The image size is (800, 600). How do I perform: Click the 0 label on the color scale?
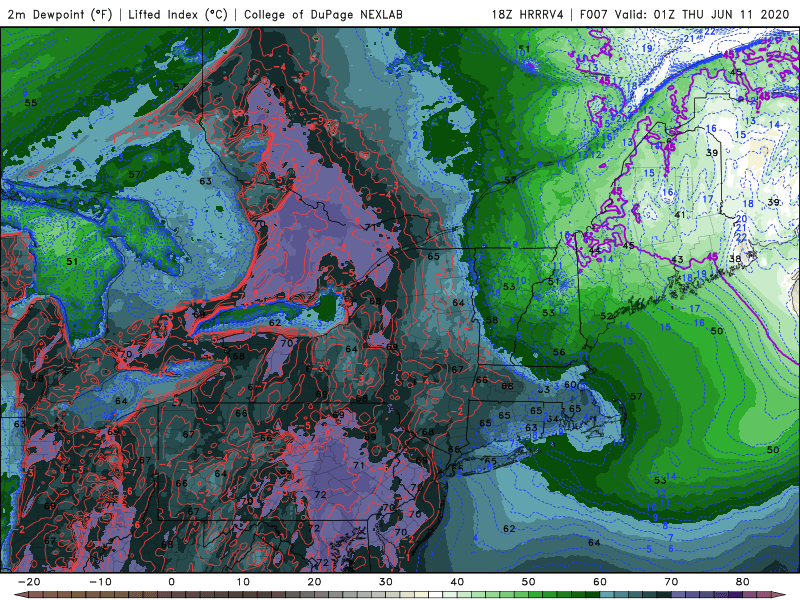[171, 582]
